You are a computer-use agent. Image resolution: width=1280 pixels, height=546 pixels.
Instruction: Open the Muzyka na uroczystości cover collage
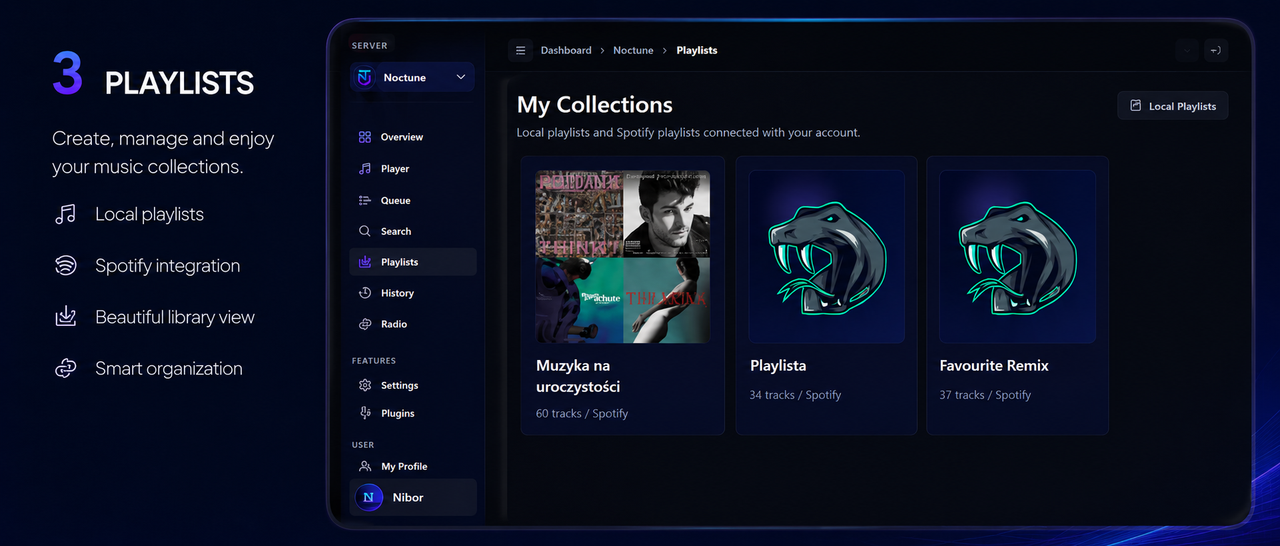click(x=623, y=256)
